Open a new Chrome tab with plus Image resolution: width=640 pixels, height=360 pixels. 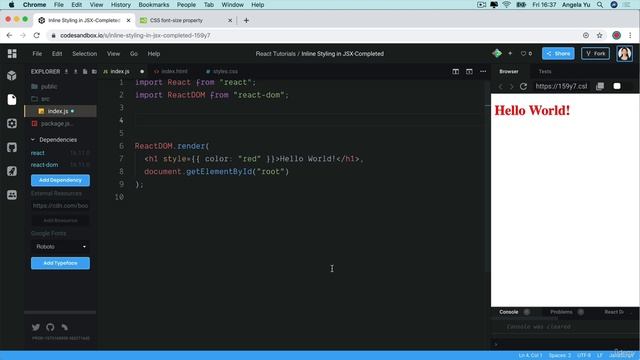tap(246, 20)
